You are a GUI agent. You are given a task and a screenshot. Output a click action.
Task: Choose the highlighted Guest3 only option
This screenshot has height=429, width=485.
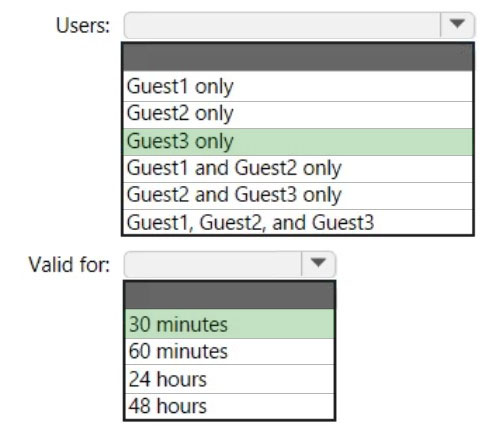click(298, 142)
